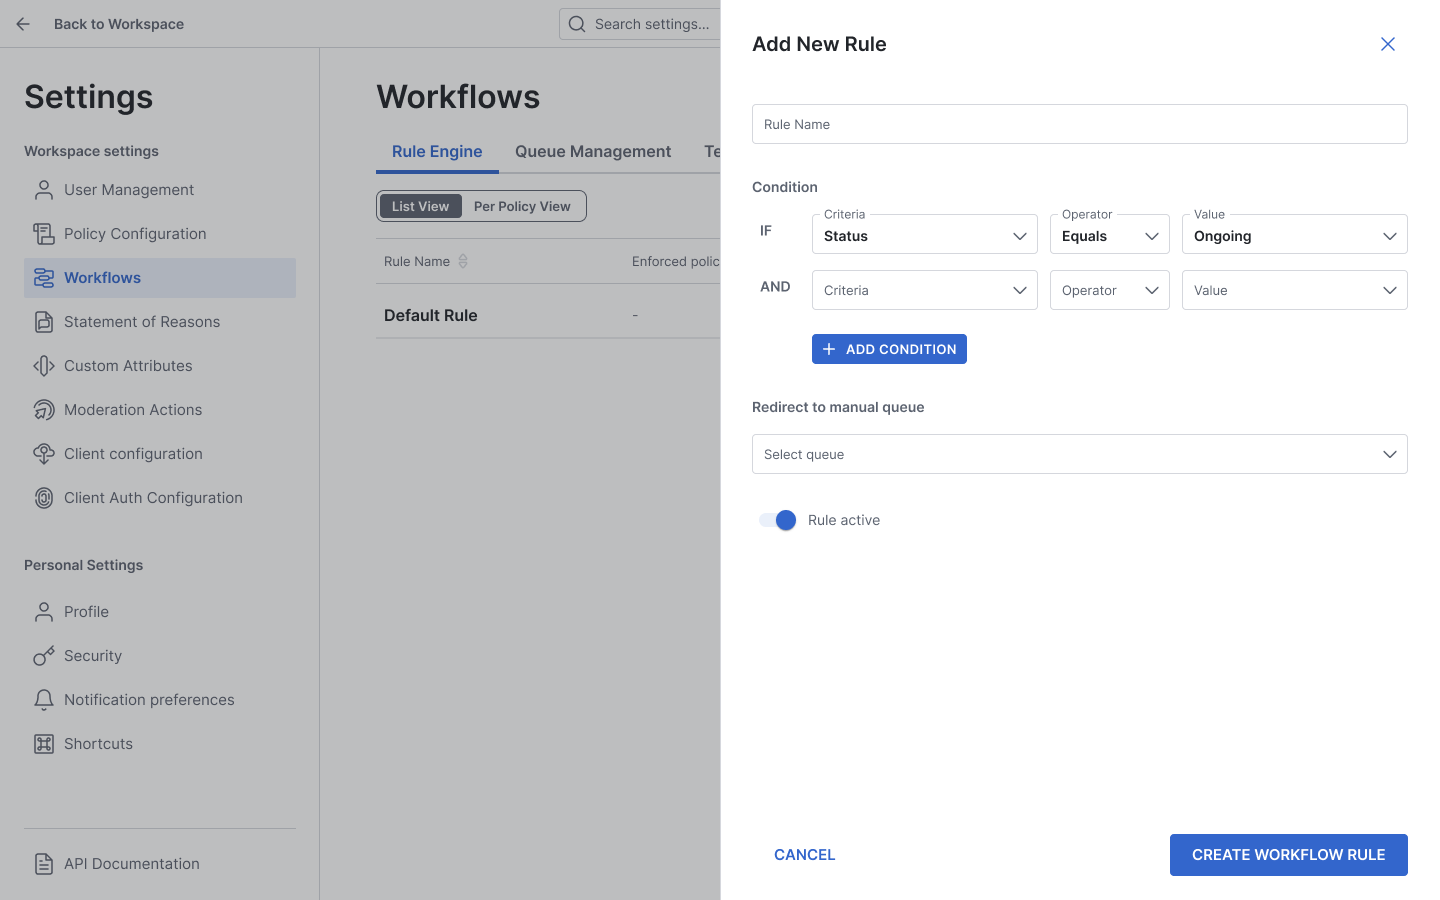Open the second Criteria dropdown

tap(924, 290)
